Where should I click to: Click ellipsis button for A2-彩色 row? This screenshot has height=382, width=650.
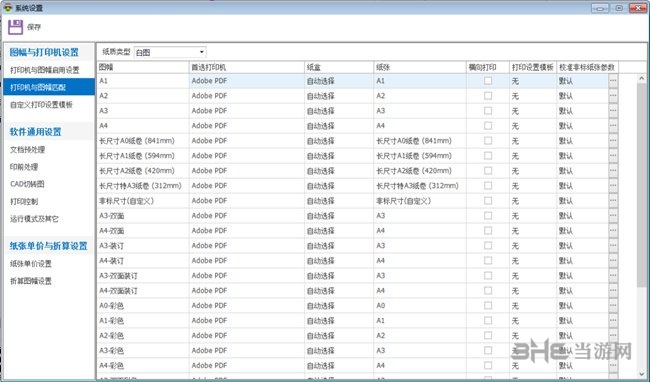pyautogui.click(x=613, y=335)
